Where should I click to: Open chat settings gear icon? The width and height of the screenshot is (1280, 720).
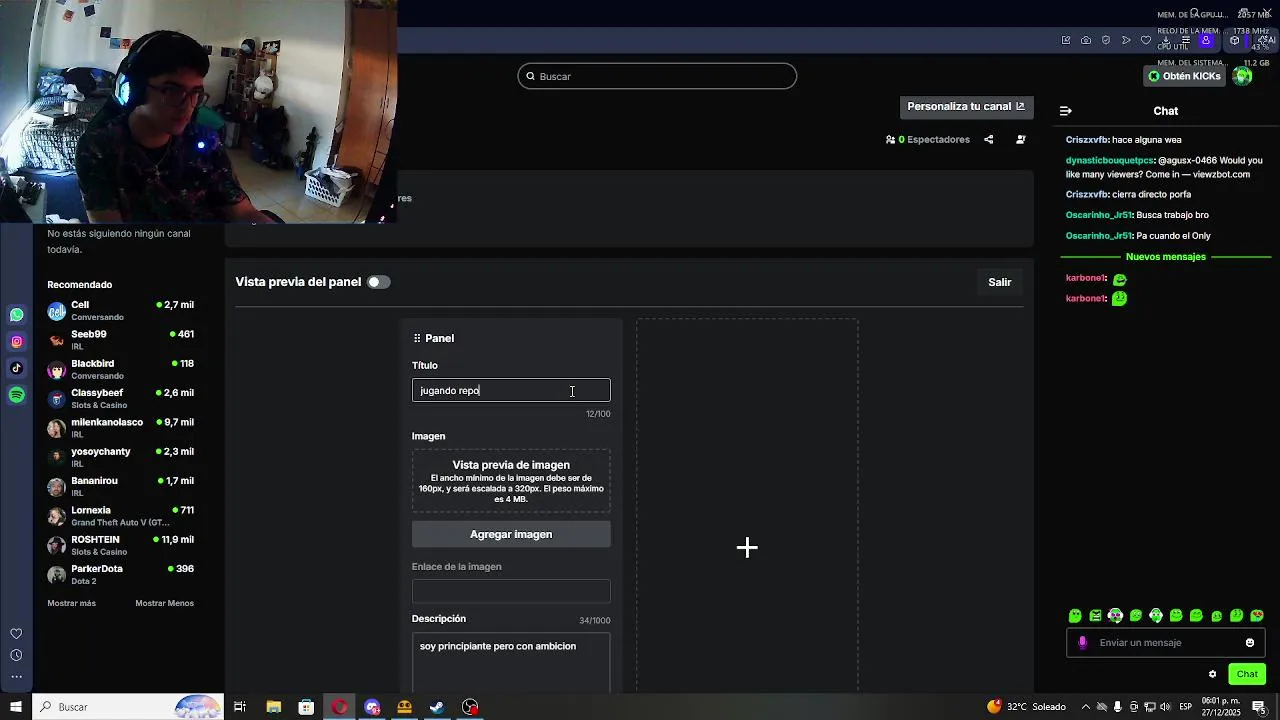tap(1213, 674)
